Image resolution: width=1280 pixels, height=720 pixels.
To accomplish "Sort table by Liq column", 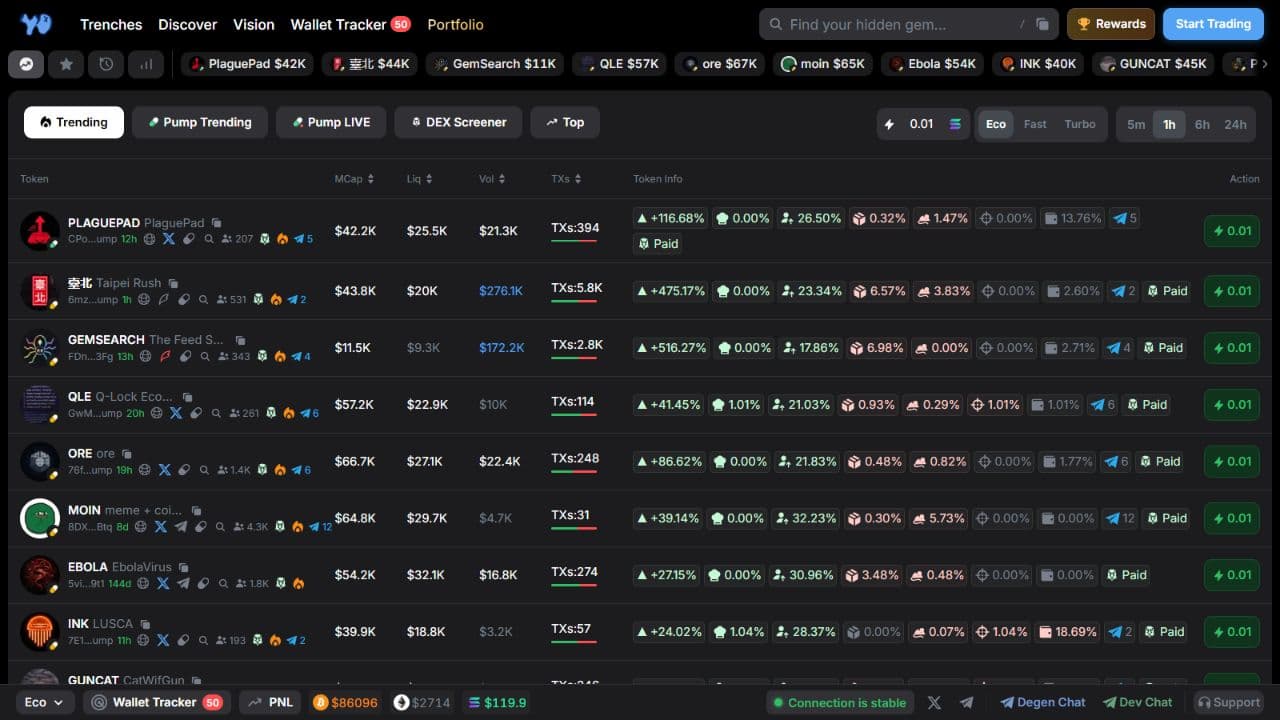I will 420,179.
